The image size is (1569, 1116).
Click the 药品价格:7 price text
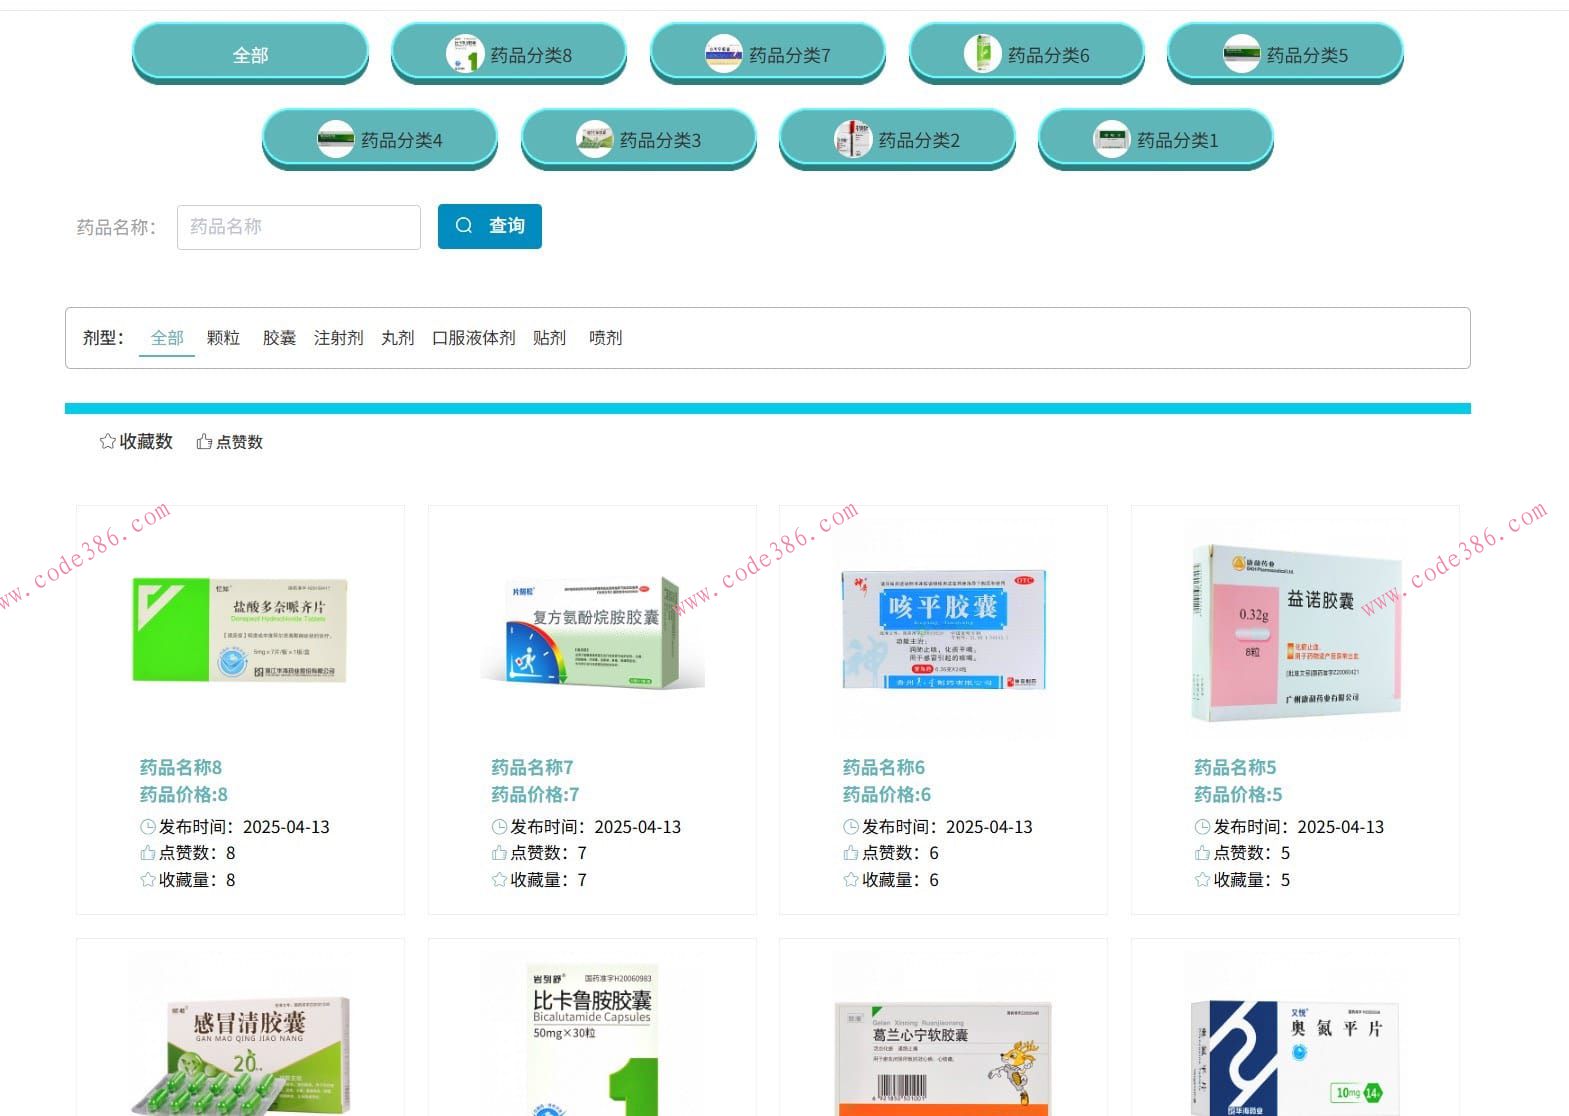(535, 794)
